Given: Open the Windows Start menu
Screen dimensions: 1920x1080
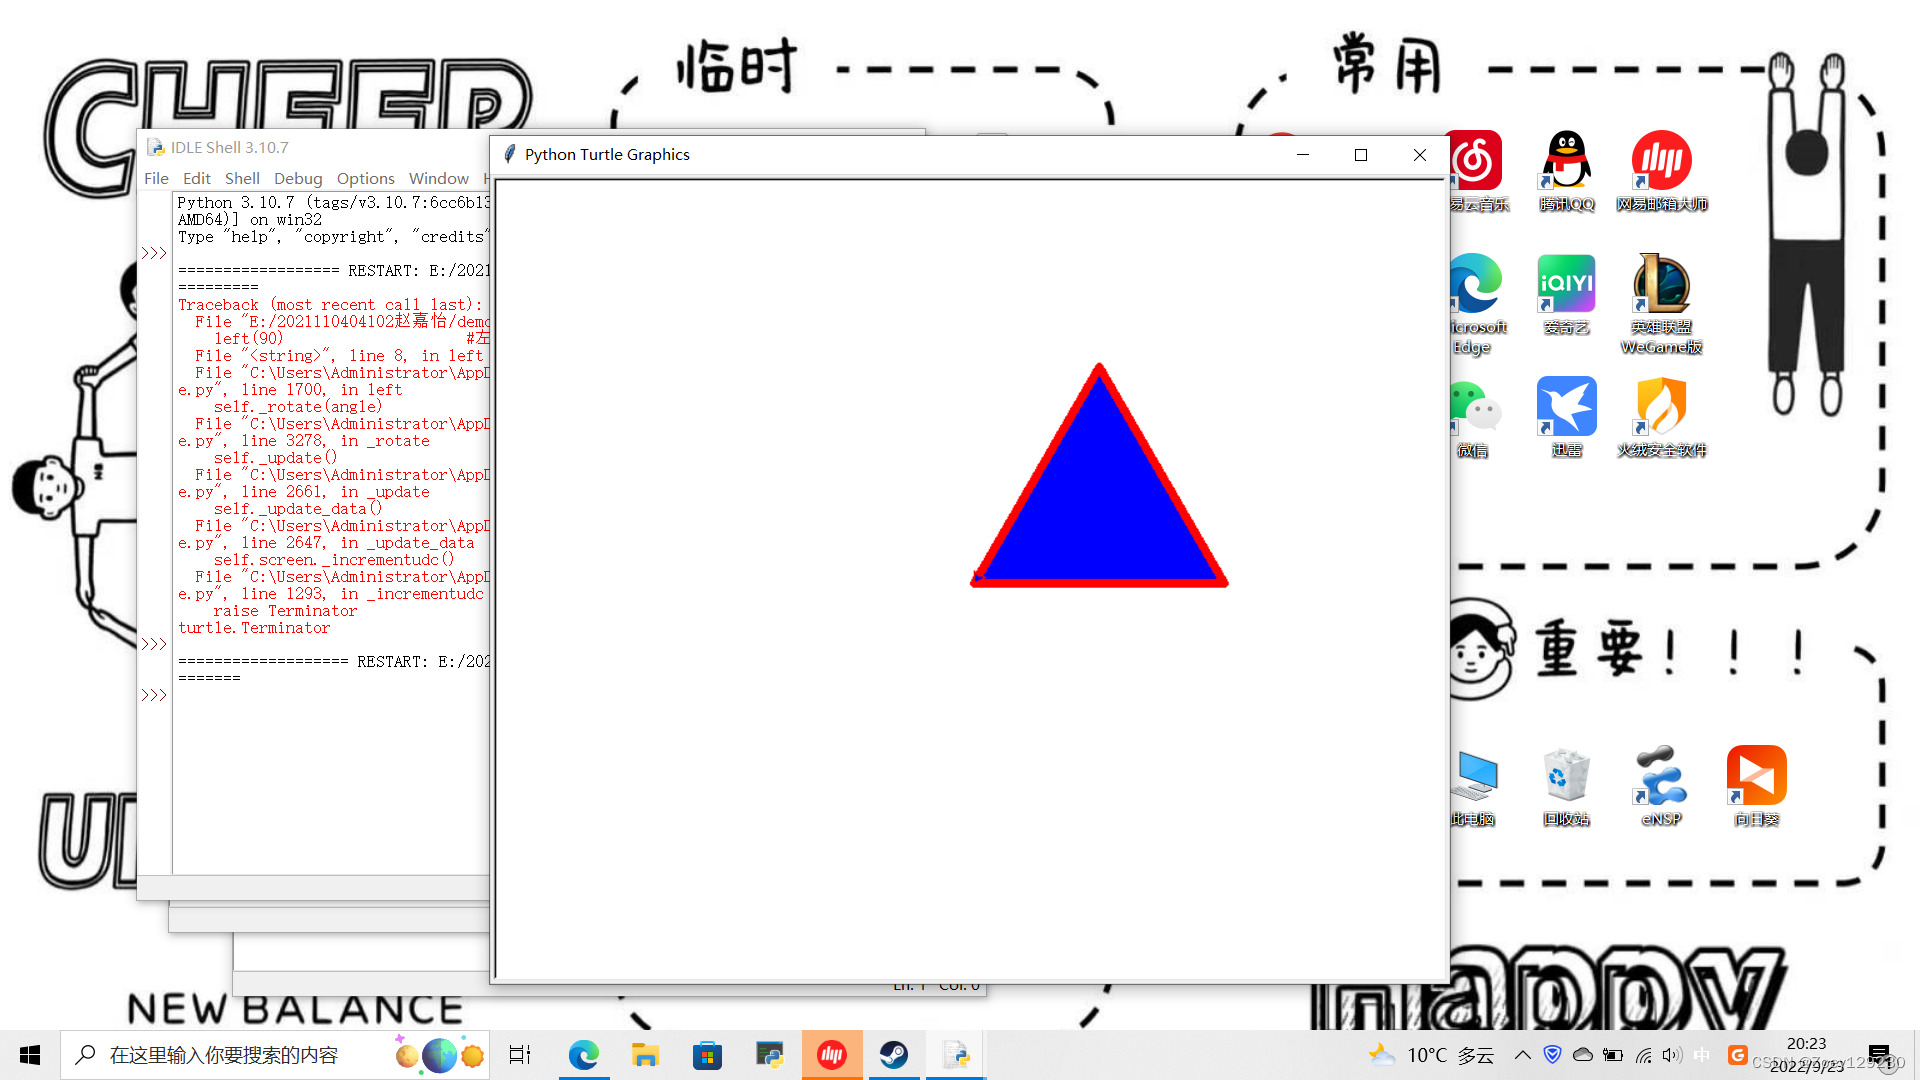Looking at the screenshot, I should 30,1055.
